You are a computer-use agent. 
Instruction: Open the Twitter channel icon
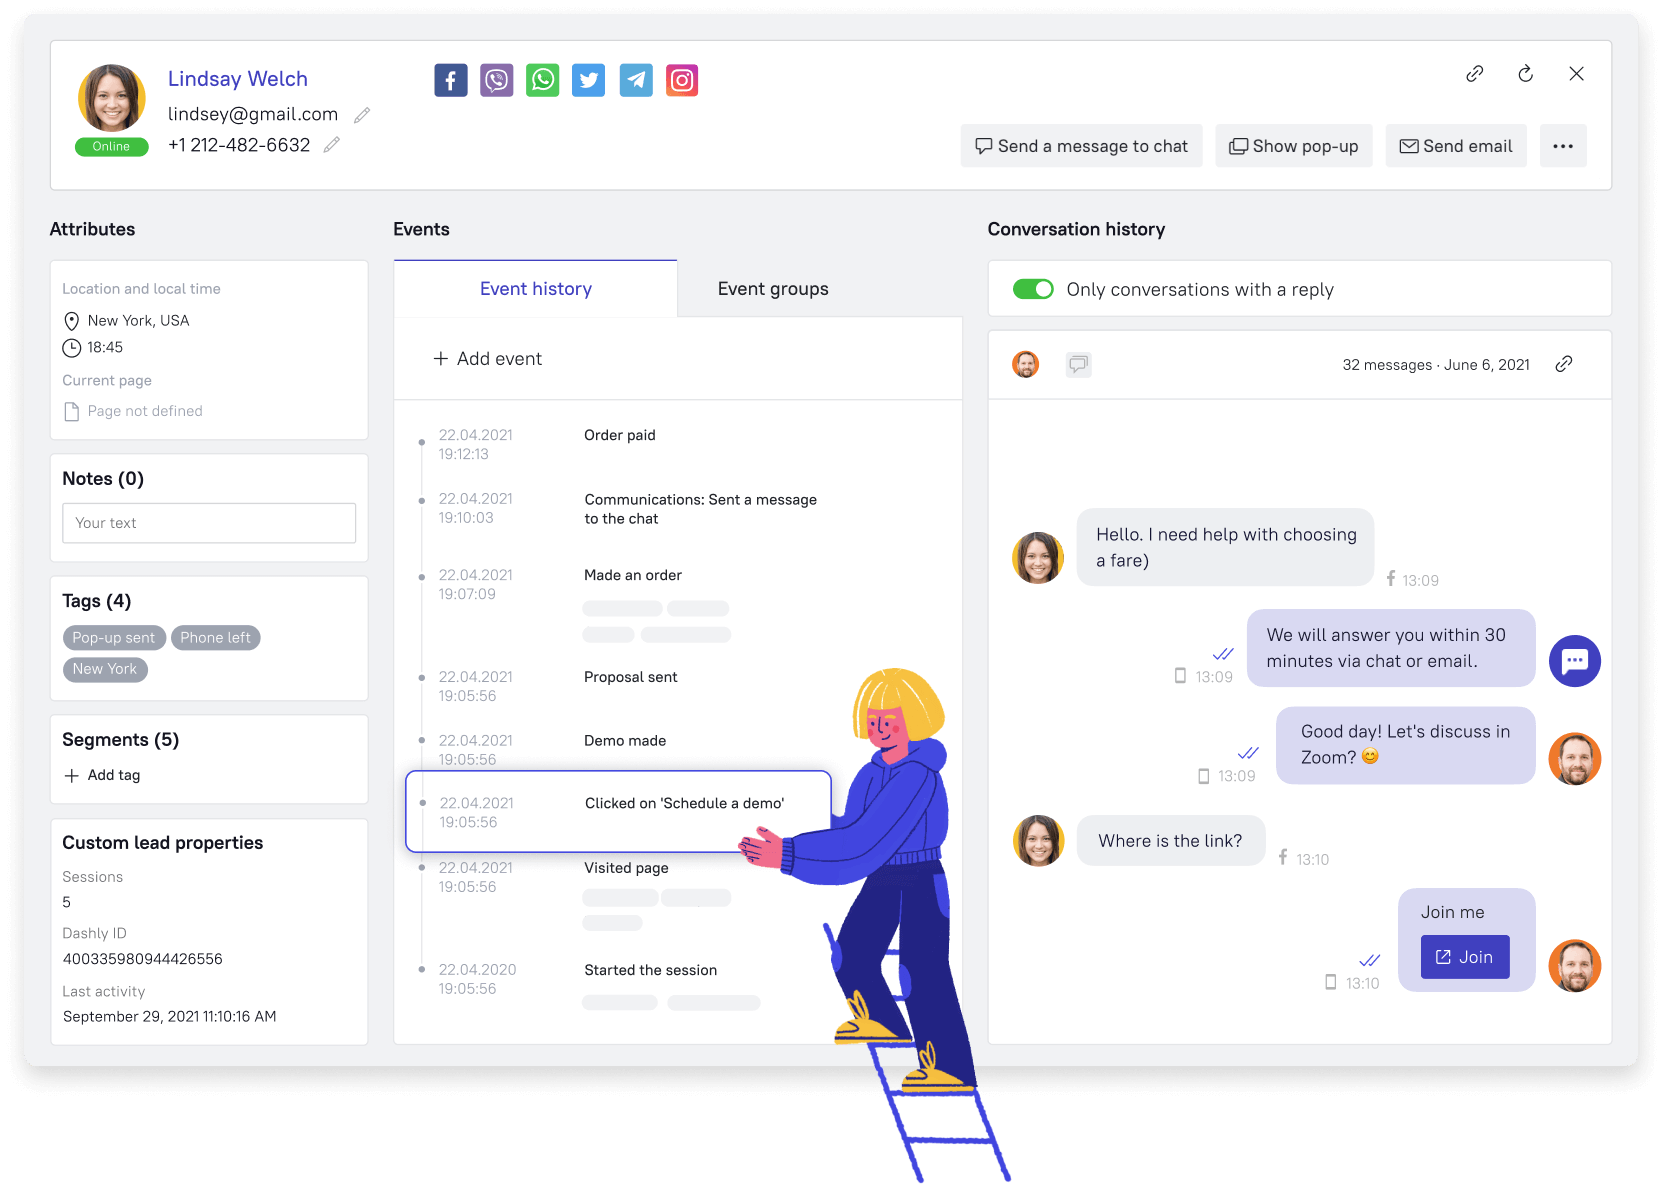coord(588,80)
